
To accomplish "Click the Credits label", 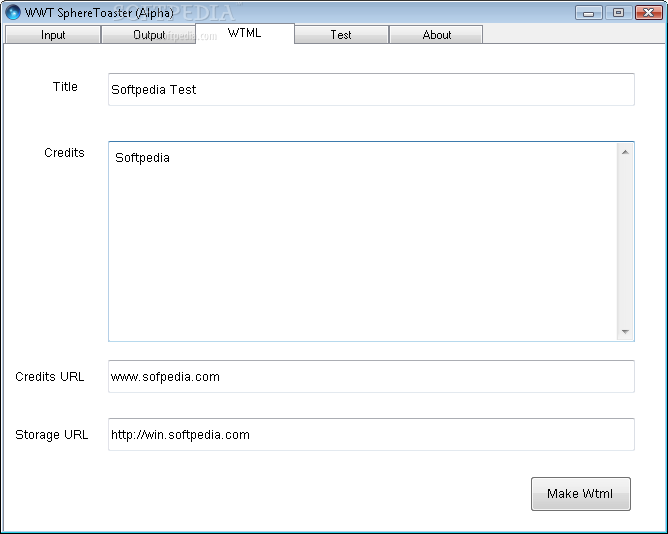I will tap(64, 153).
